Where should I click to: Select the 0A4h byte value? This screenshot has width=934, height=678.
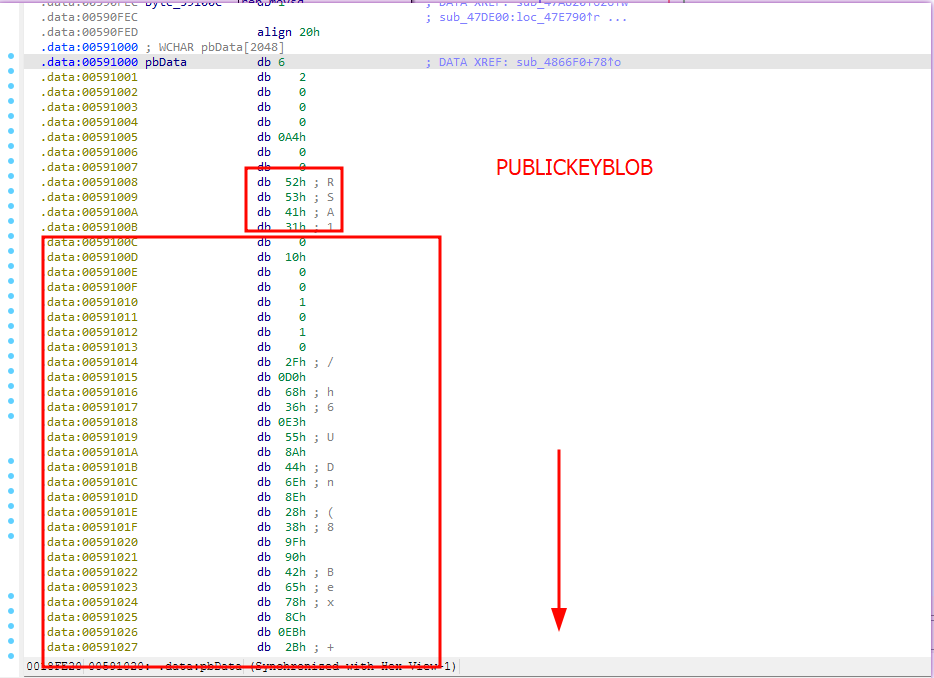click(x=292, y=137)
